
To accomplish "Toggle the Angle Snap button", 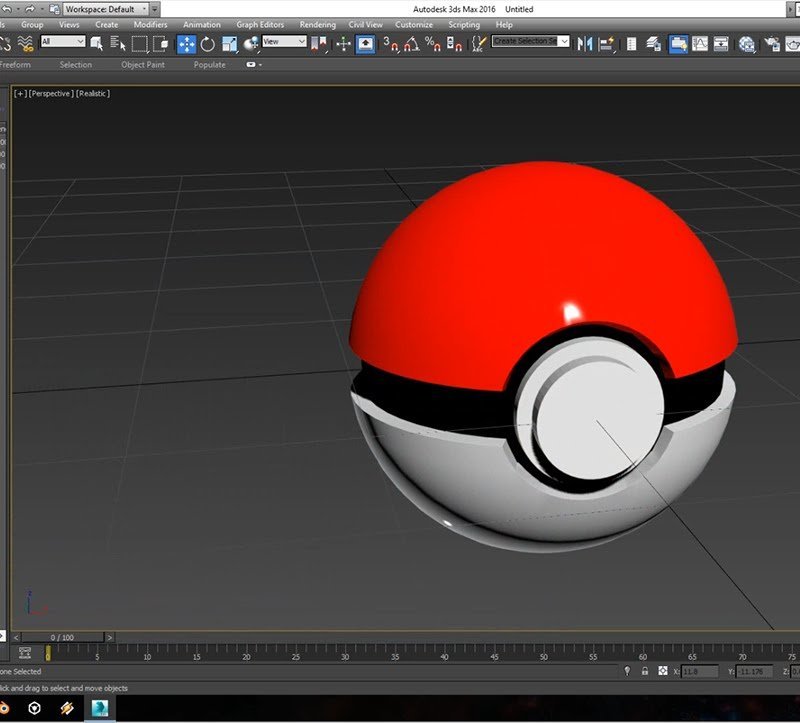I will tap(412, 43).
